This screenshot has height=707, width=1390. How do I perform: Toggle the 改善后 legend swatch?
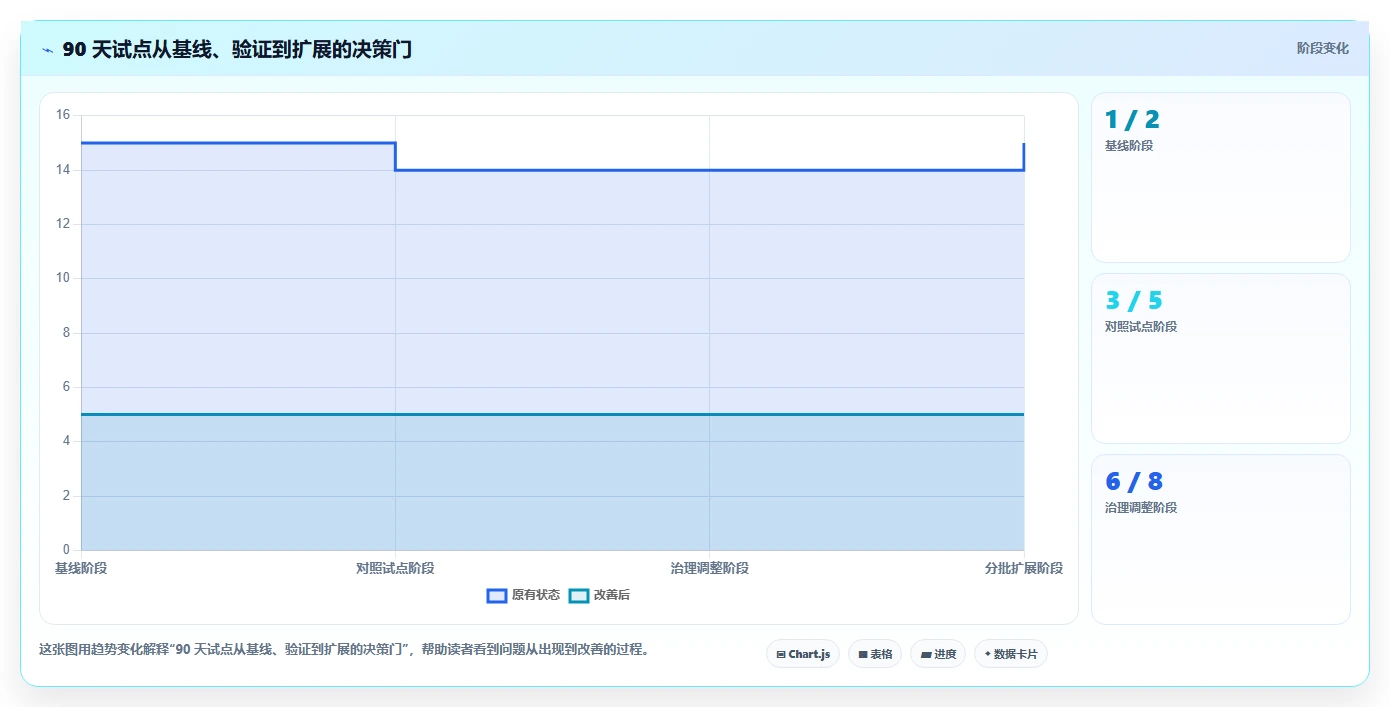tap(579, 595)
